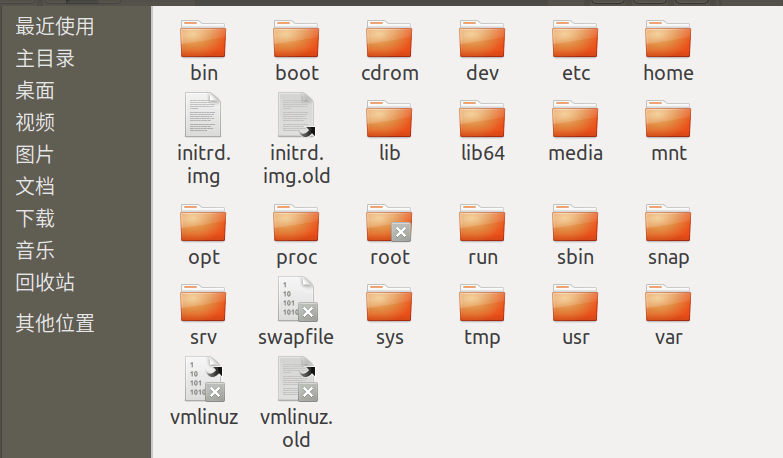The image size is (783, 458).
Task: Click the tmp folder icon
Action: click(x=482, y=303)
